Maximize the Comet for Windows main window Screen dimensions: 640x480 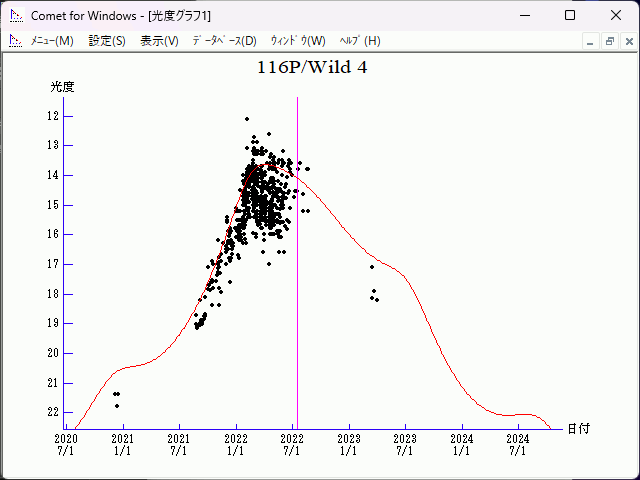click(570, 16)
